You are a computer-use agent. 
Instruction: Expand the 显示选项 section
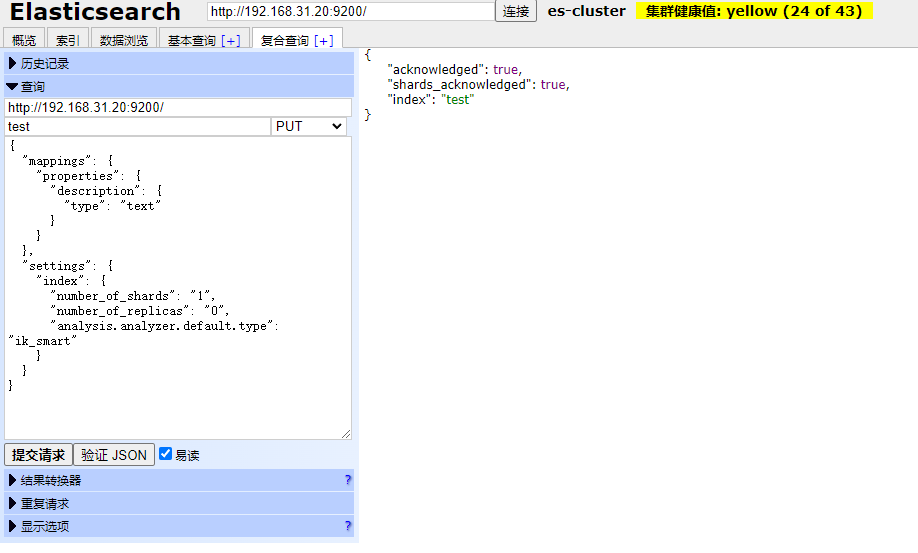coord(45,526)
